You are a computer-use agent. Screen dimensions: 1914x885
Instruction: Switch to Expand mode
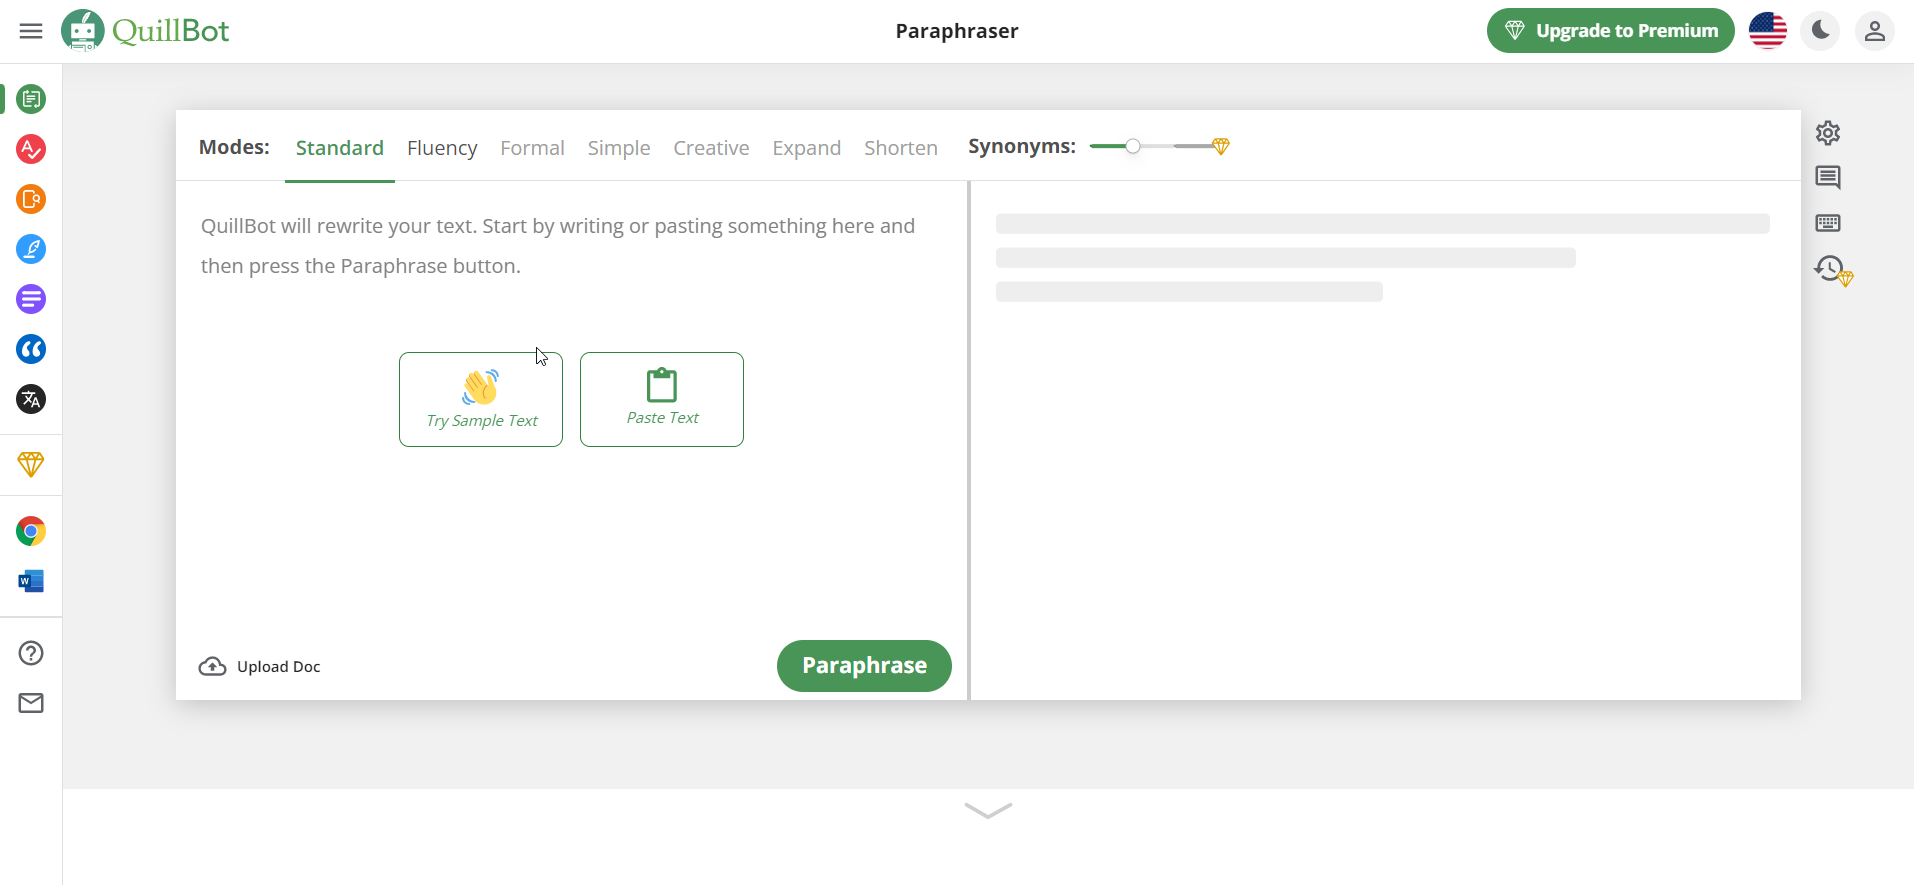tap(806, 148)
